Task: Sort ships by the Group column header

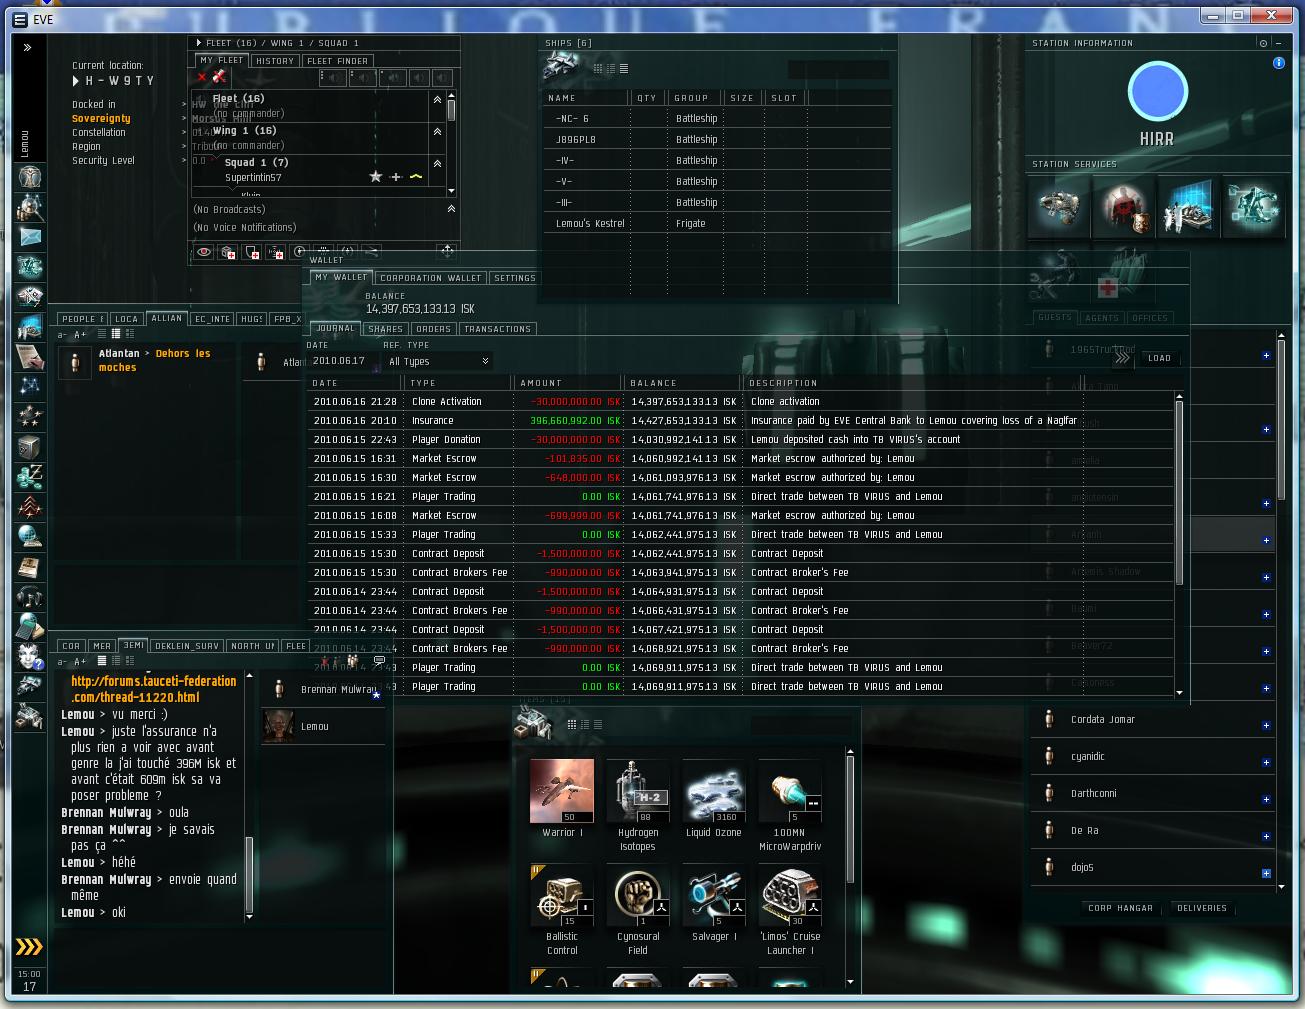Action: tap(692, 98)
